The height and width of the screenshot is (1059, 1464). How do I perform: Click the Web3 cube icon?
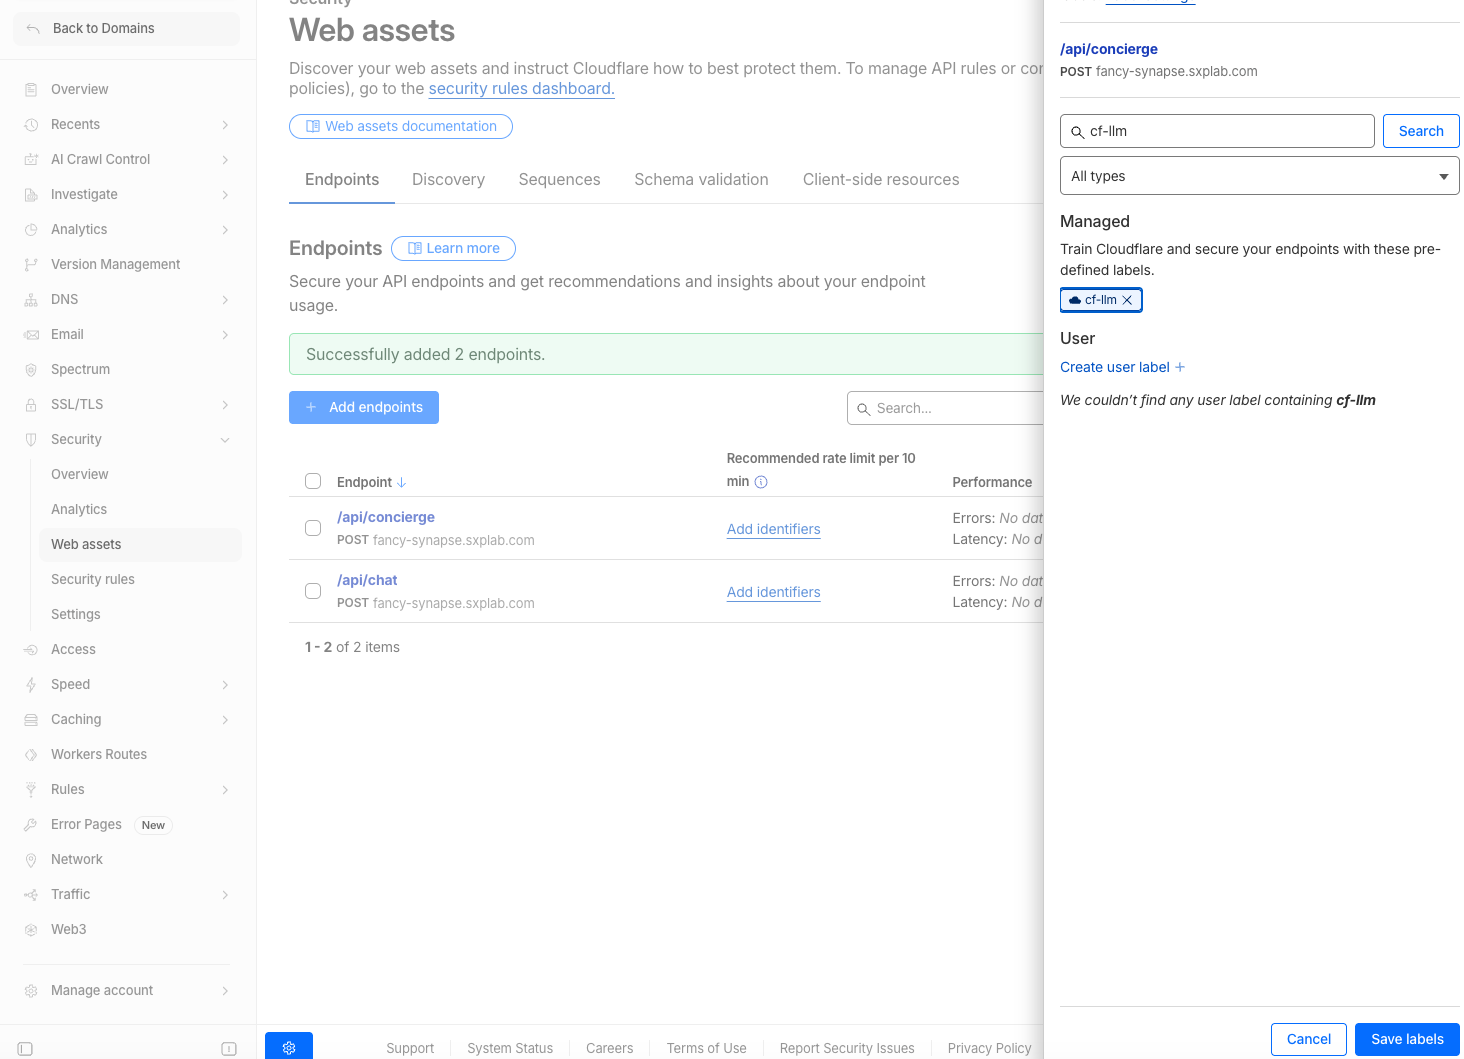(x=31, y=929)
